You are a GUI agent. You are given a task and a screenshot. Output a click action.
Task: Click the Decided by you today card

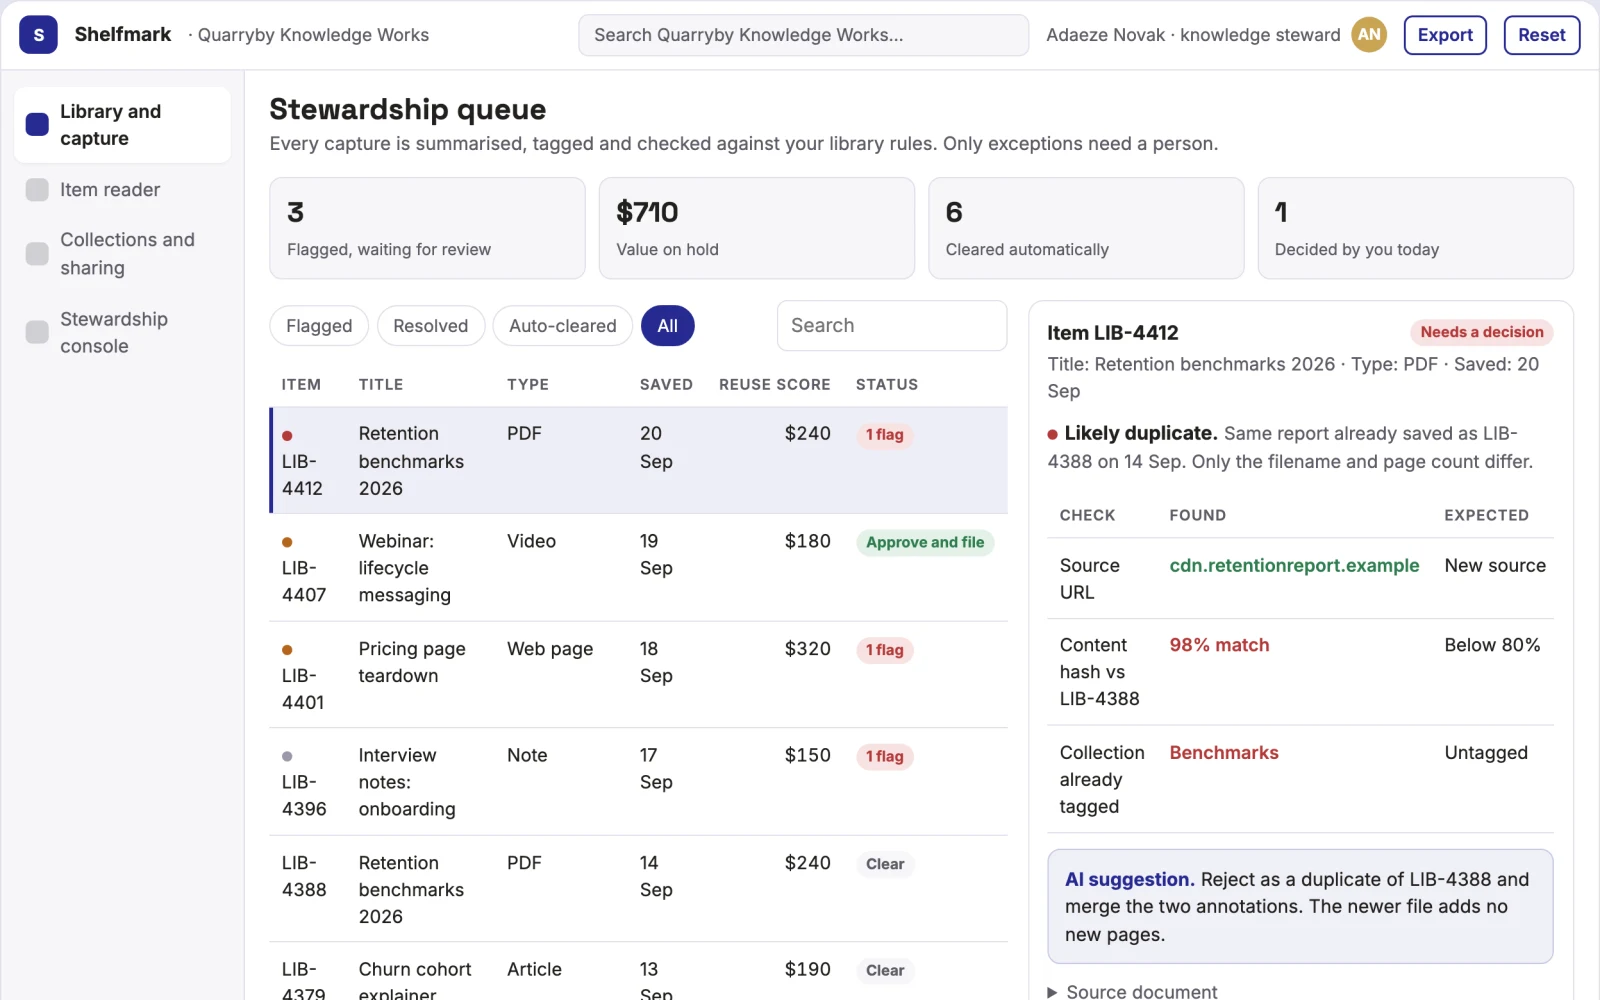point(1415,228)
